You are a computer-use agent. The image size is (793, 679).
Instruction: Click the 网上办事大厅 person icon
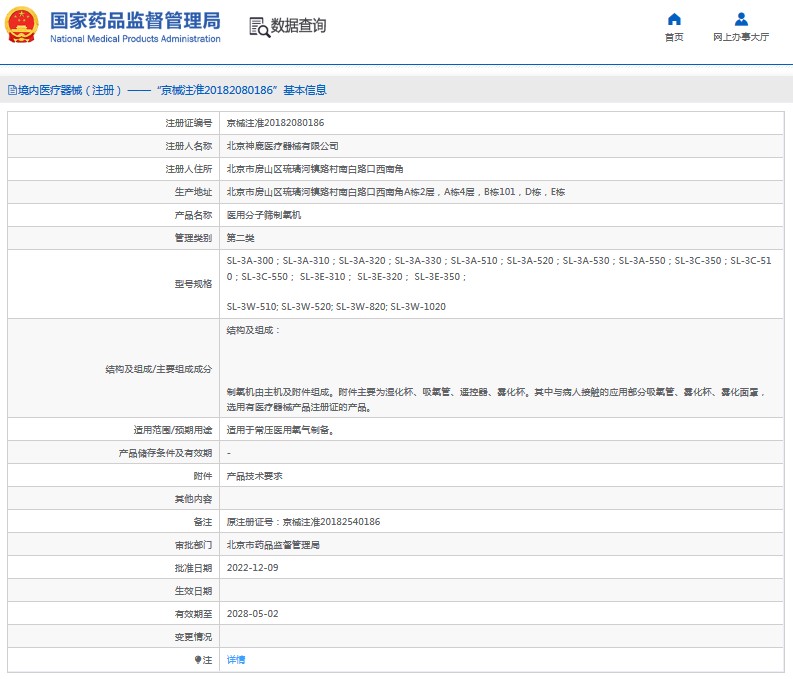click(741, 19)
